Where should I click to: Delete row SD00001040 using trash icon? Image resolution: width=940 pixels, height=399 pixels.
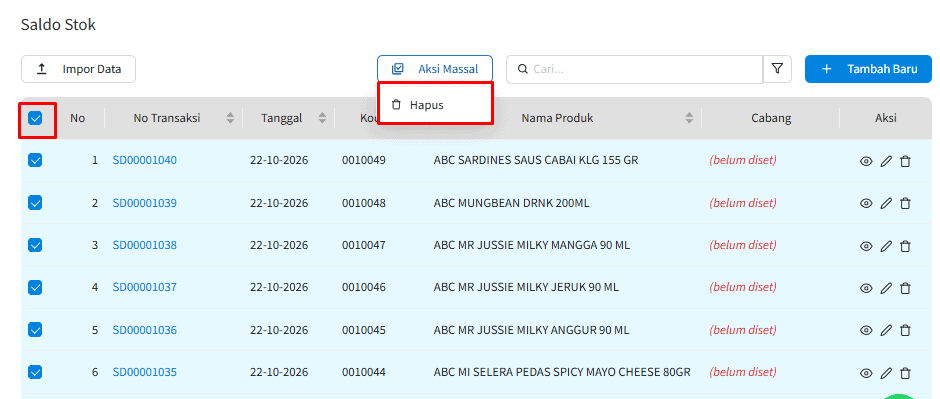coord(905,161)
